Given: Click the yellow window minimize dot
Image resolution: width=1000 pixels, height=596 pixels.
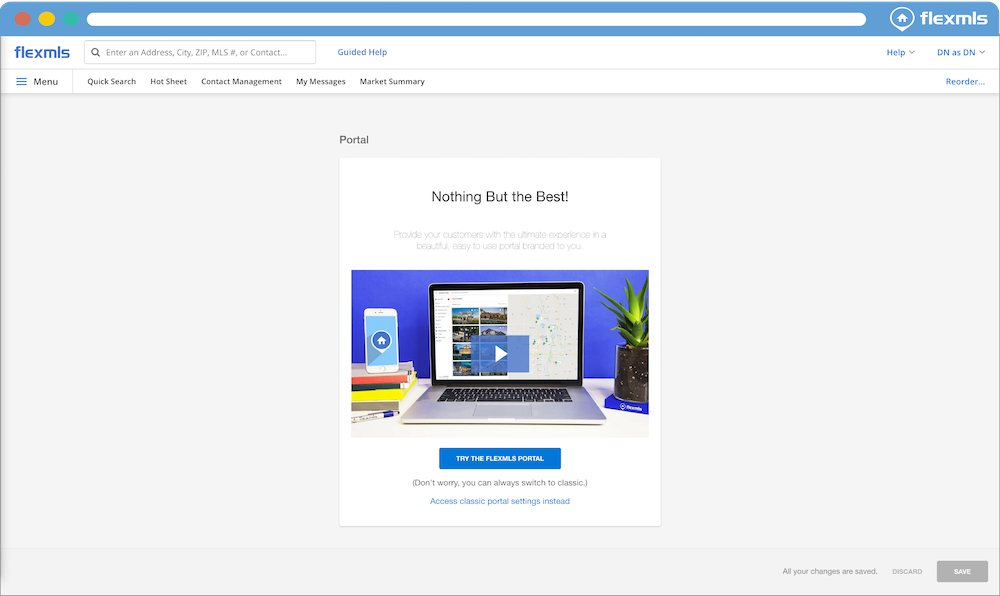Looking at the screenshot, I should point(47,19).
